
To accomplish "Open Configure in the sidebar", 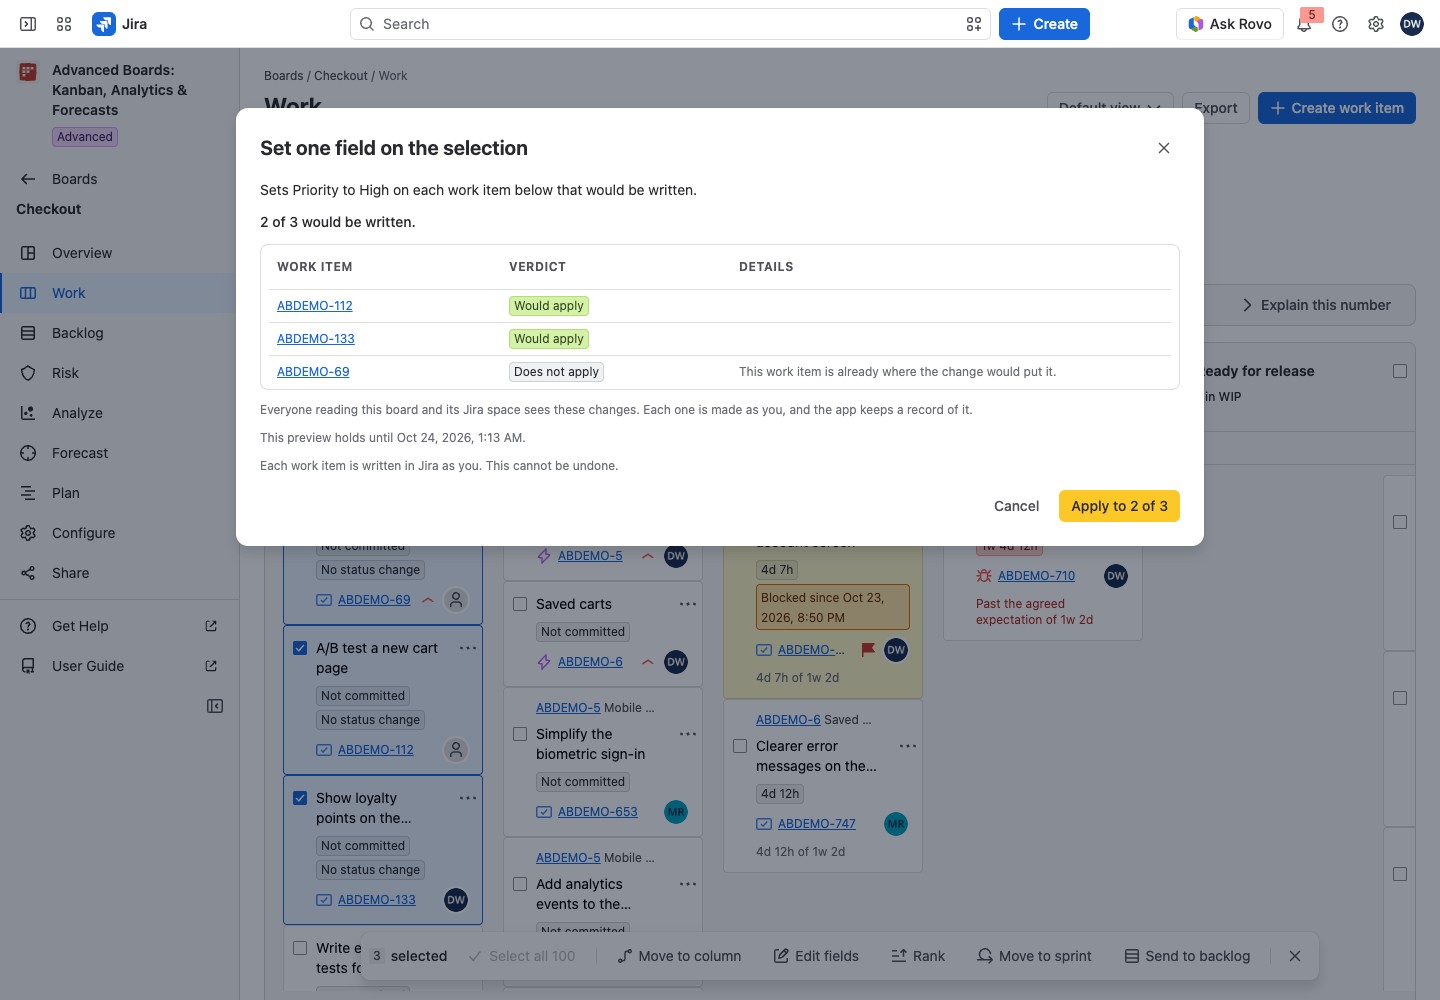I will tap(119, 533).
